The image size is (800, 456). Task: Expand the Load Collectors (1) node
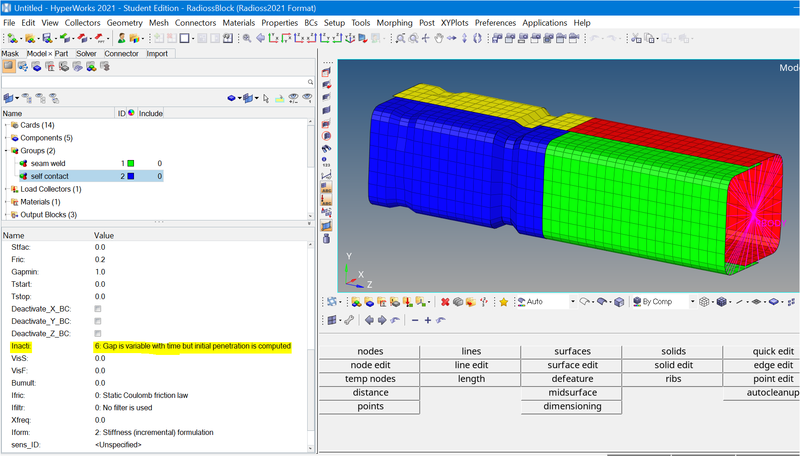[x=7, y=189]
